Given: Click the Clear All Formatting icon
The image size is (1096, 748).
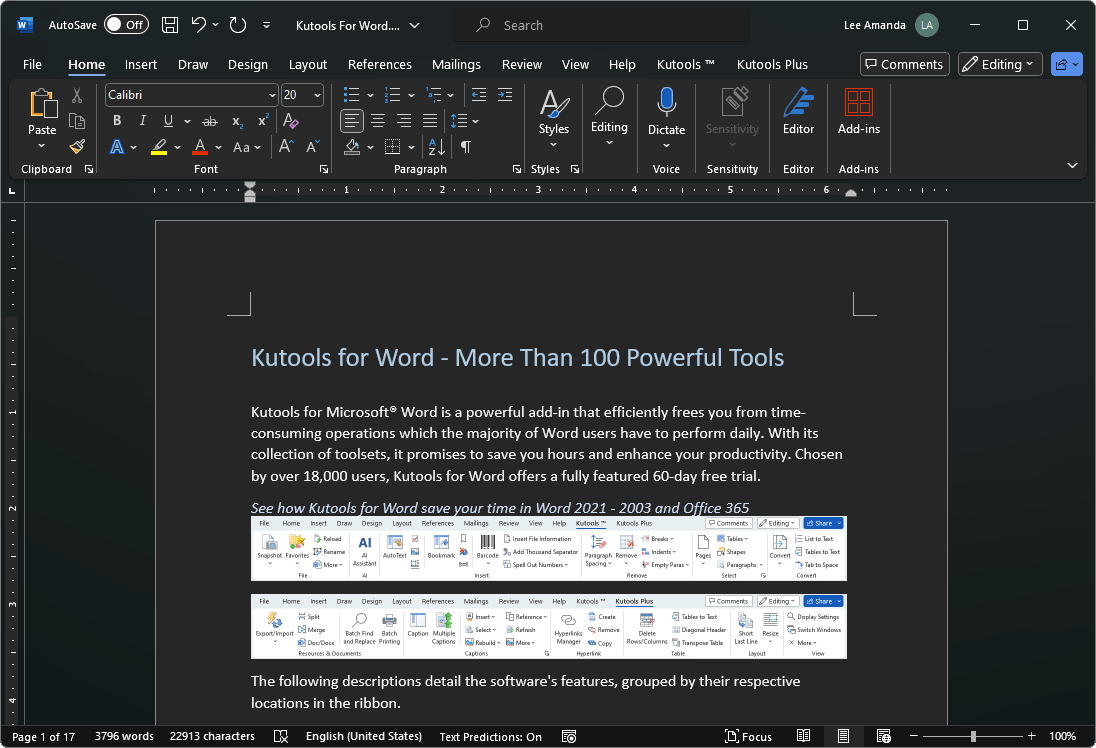Looking at the screenshot, I should pos(291,120).
